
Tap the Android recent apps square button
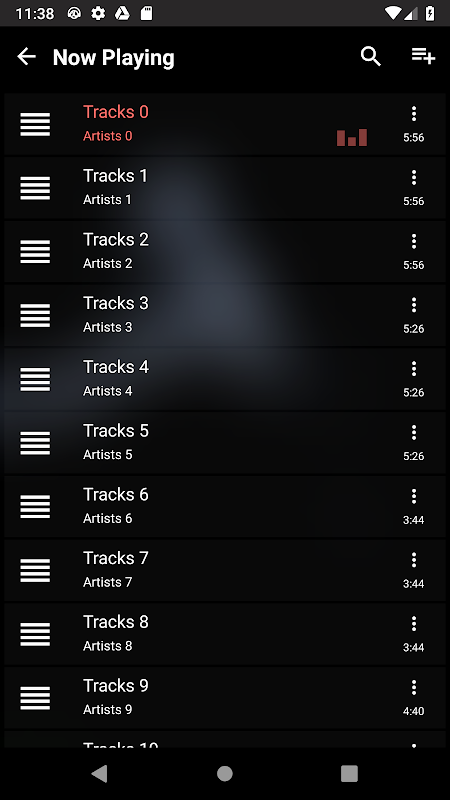click(x=349, y=774)
